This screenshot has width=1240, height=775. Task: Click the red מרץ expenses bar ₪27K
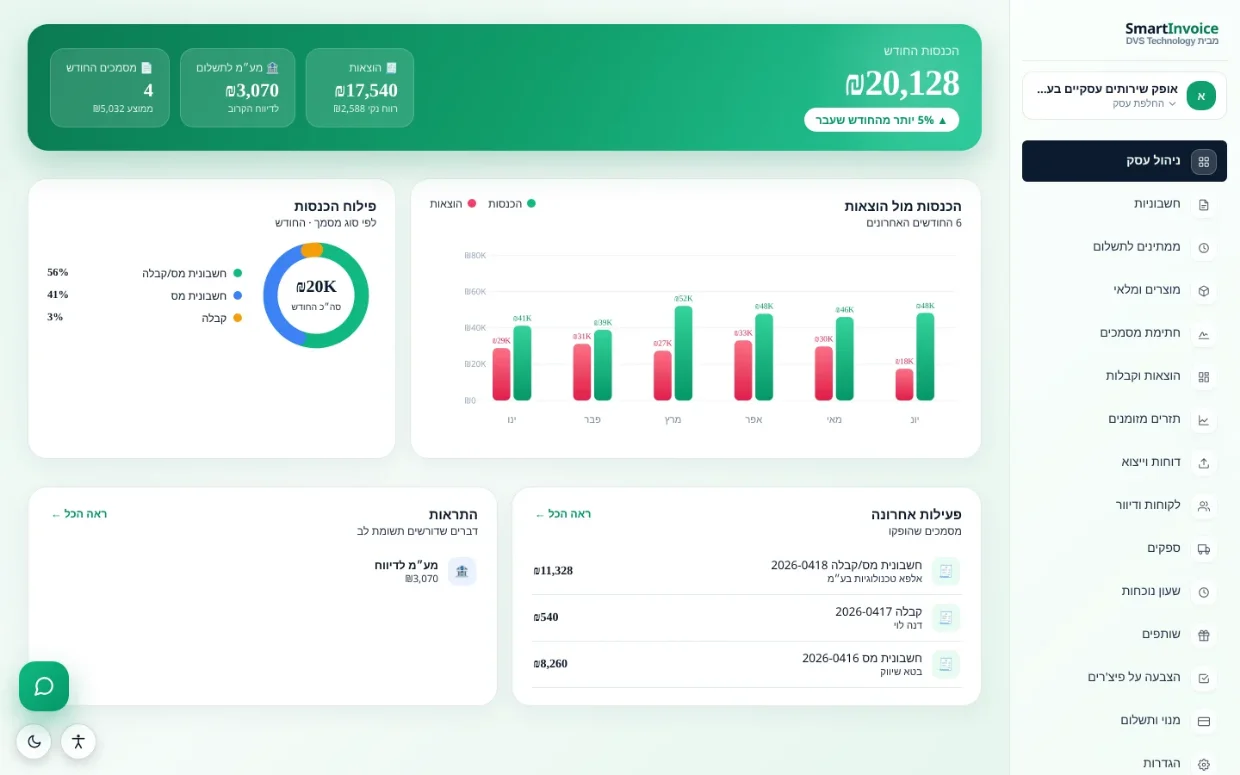point(663,376)
